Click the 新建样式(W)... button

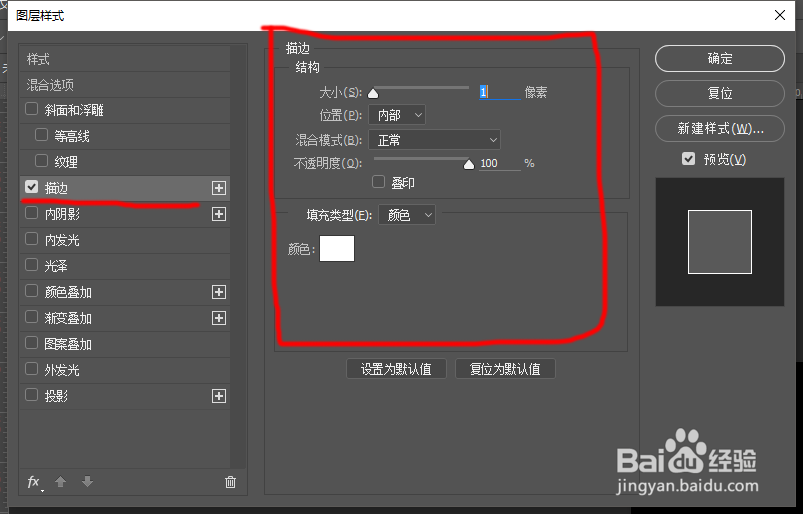[x=720, y=128]
